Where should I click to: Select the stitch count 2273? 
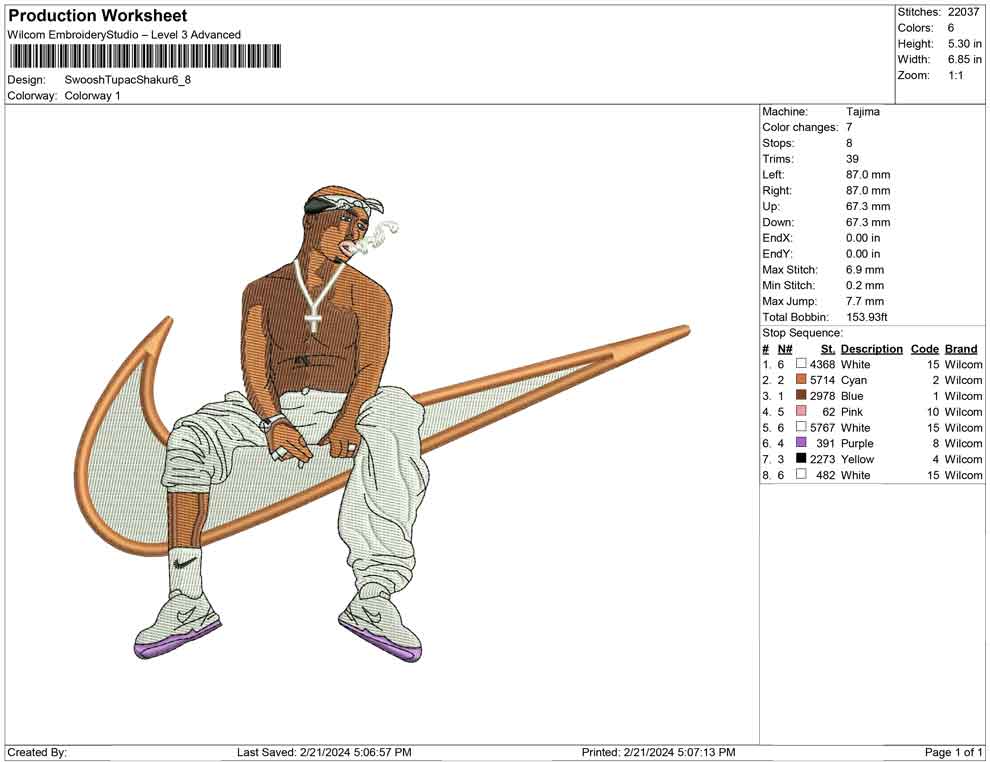822,459
